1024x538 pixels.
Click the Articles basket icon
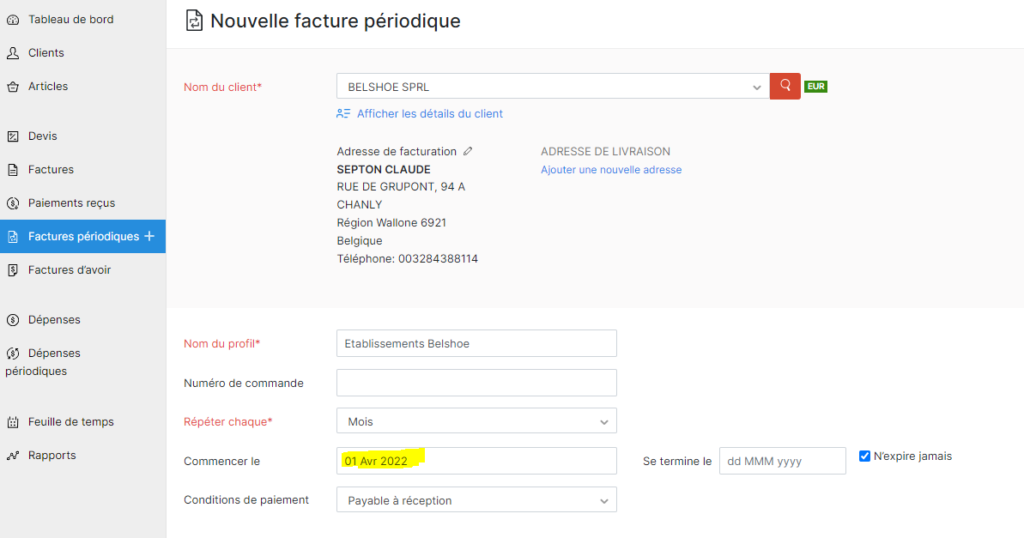point(13,86)
